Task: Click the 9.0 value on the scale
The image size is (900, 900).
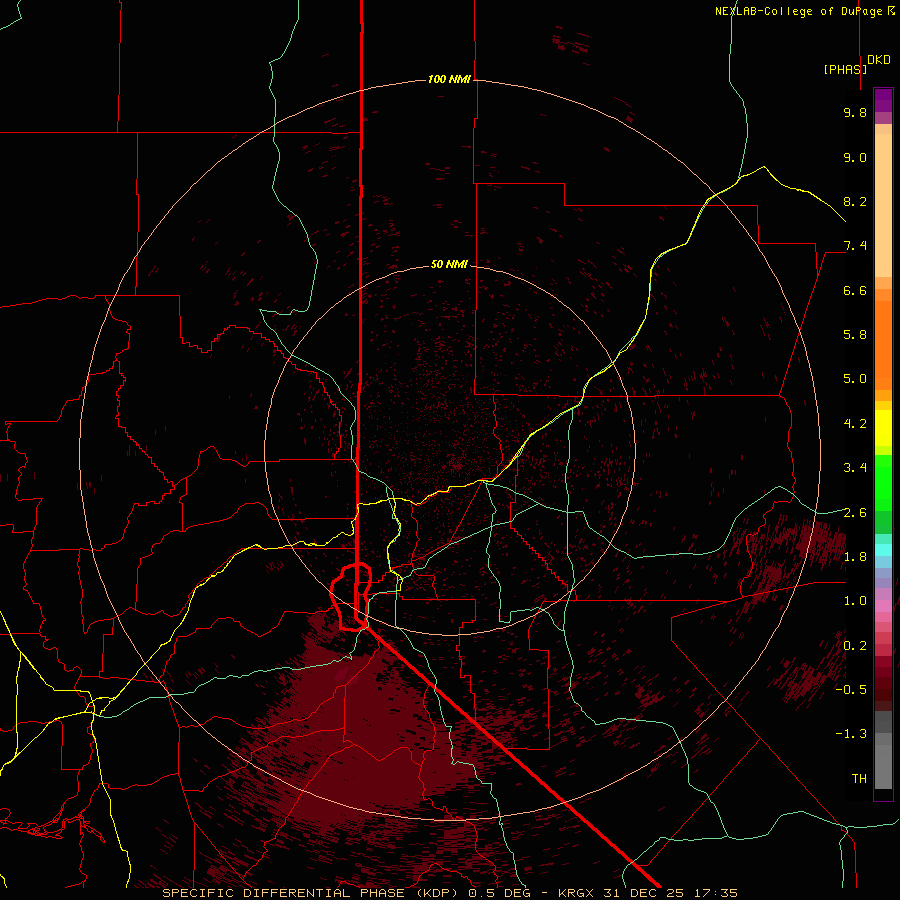Action: pos(855,157)
